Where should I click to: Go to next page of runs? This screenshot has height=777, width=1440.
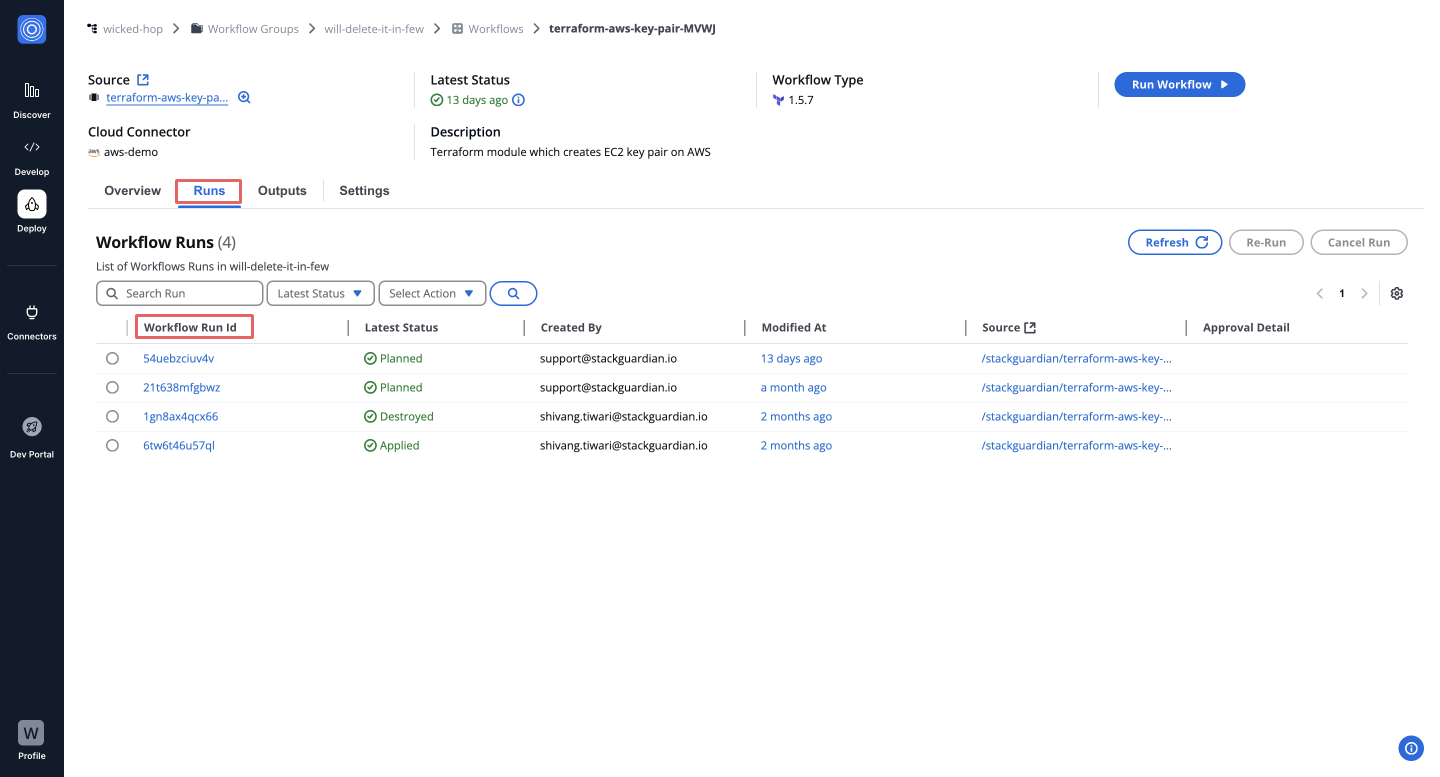pyautogui.click(x=1364, y=294)
